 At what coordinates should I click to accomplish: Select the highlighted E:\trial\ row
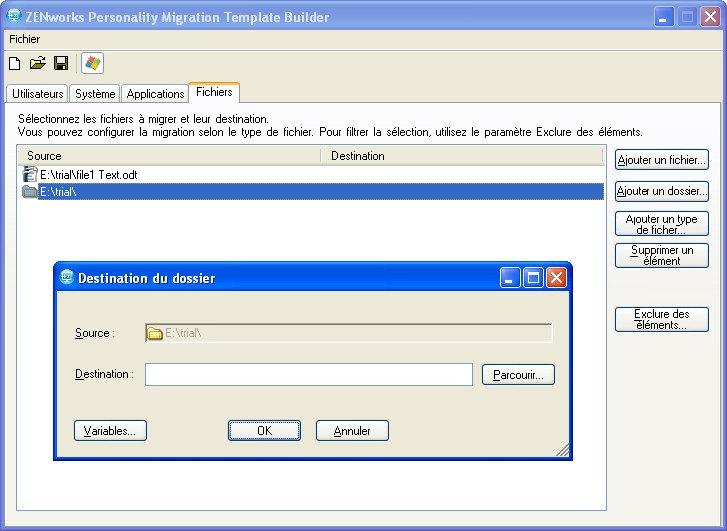pos(311,192)
